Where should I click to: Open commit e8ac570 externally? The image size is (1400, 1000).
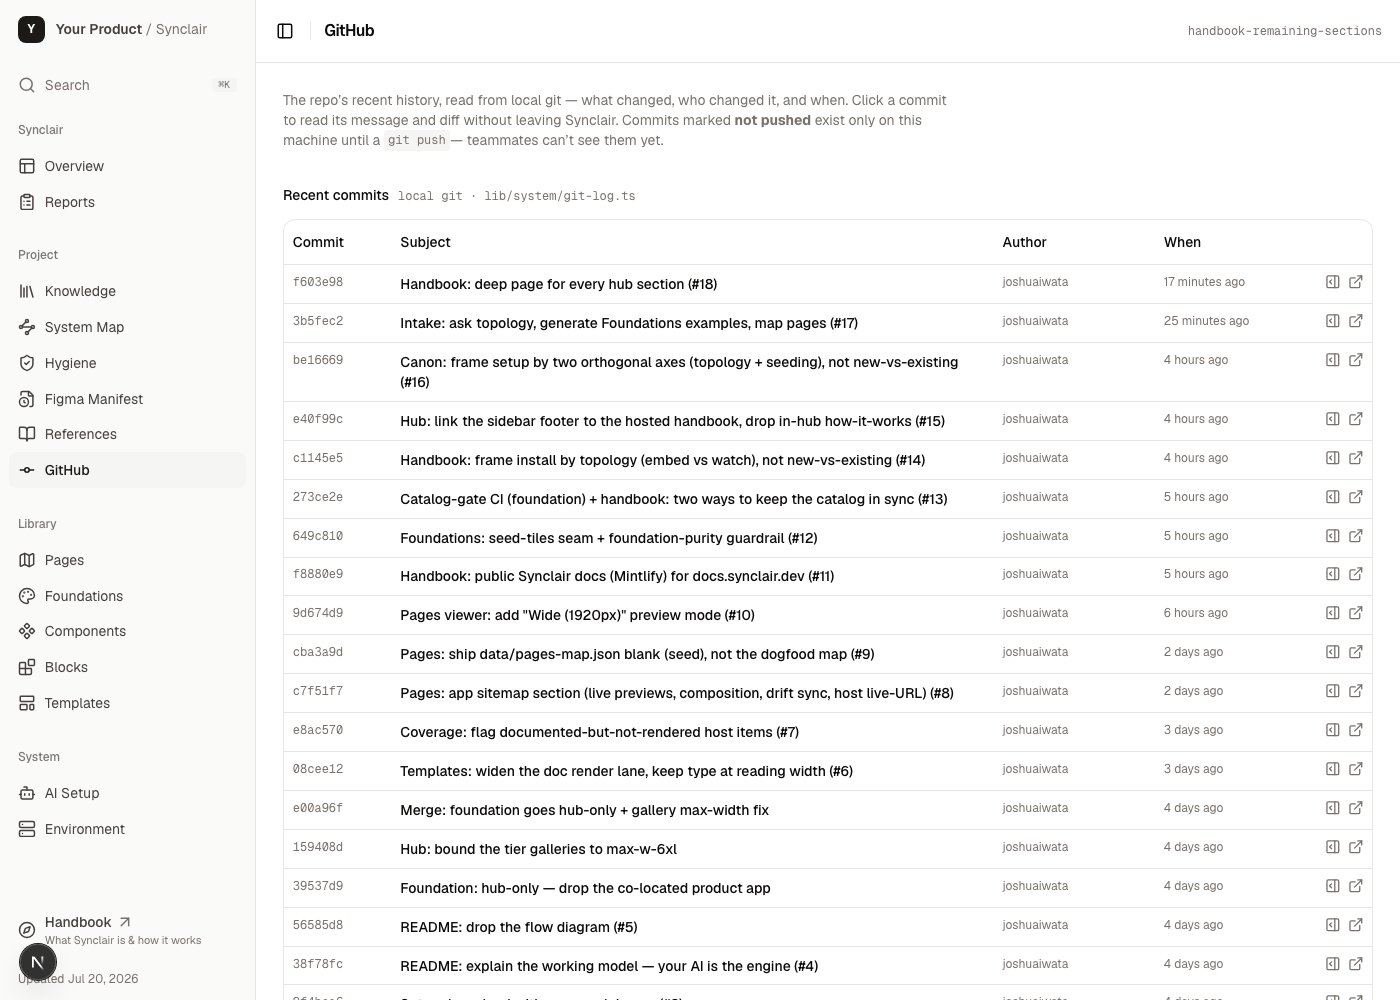tap(1356, 730)
